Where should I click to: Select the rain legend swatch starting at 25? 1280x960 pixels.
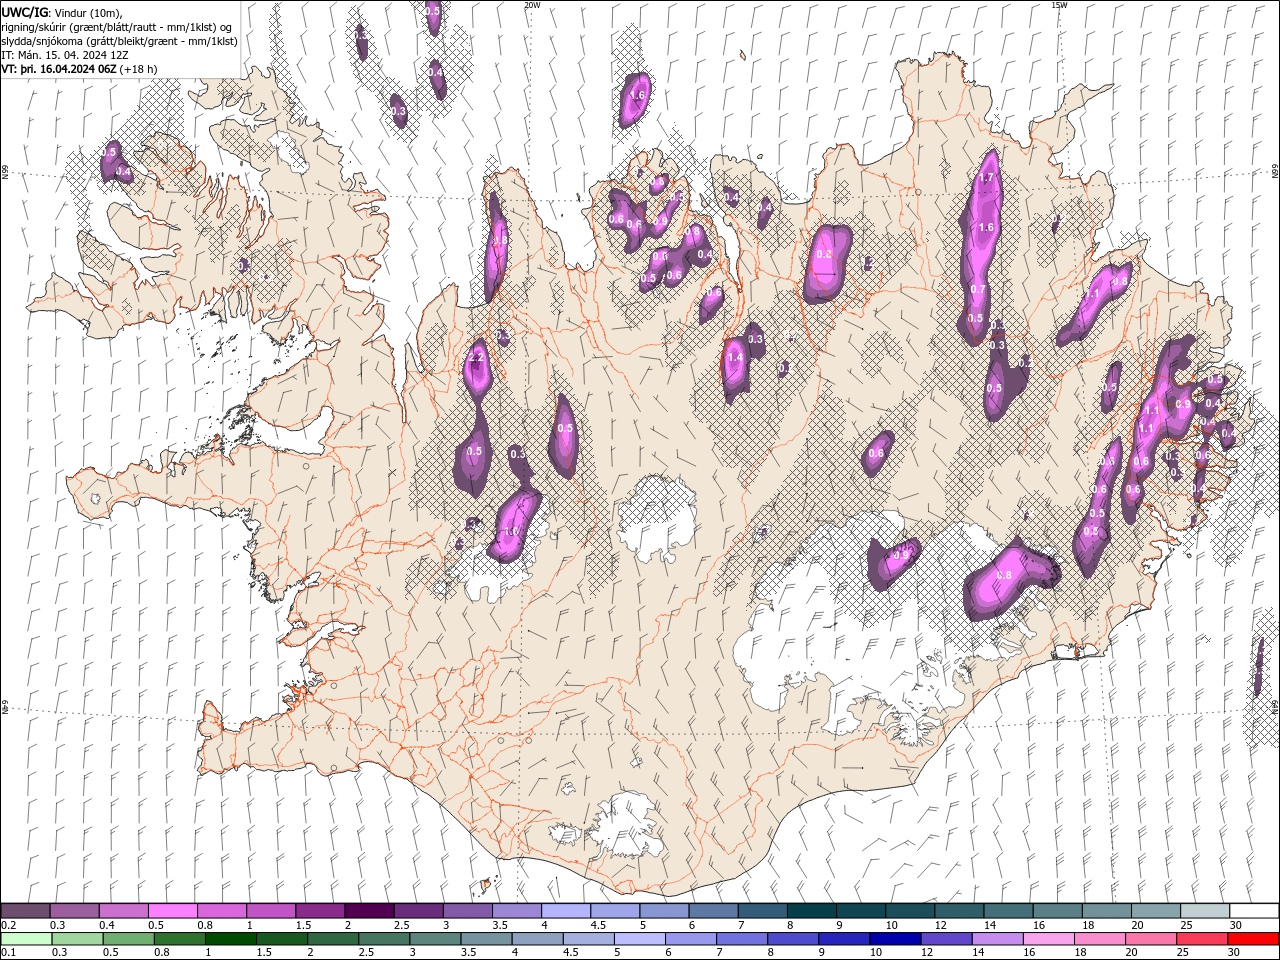[1201, 939]
